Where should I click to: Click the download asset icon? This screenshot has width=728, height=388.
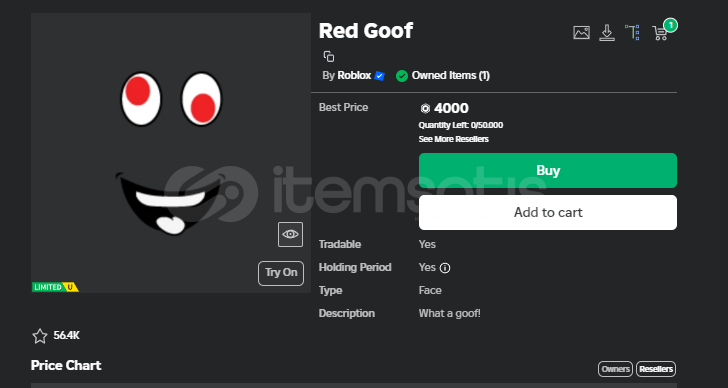[607, 32]
